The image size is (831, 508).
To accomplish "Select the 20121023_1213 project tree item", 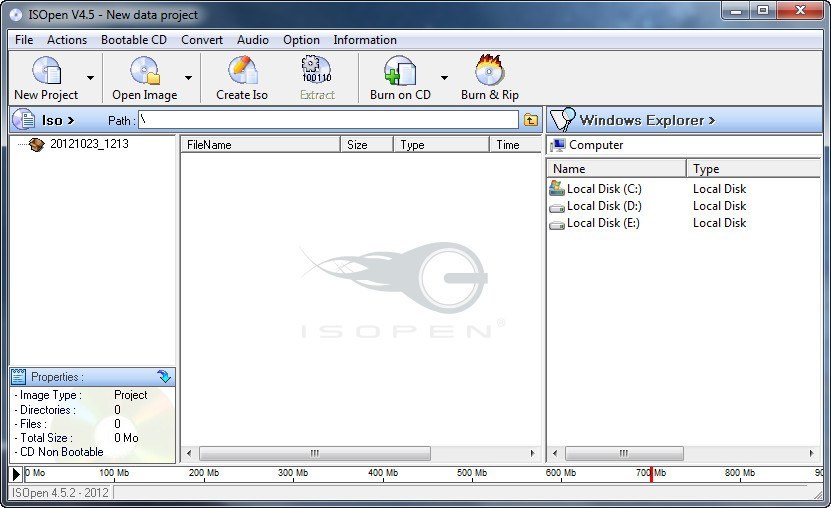I will coord(89,144).
